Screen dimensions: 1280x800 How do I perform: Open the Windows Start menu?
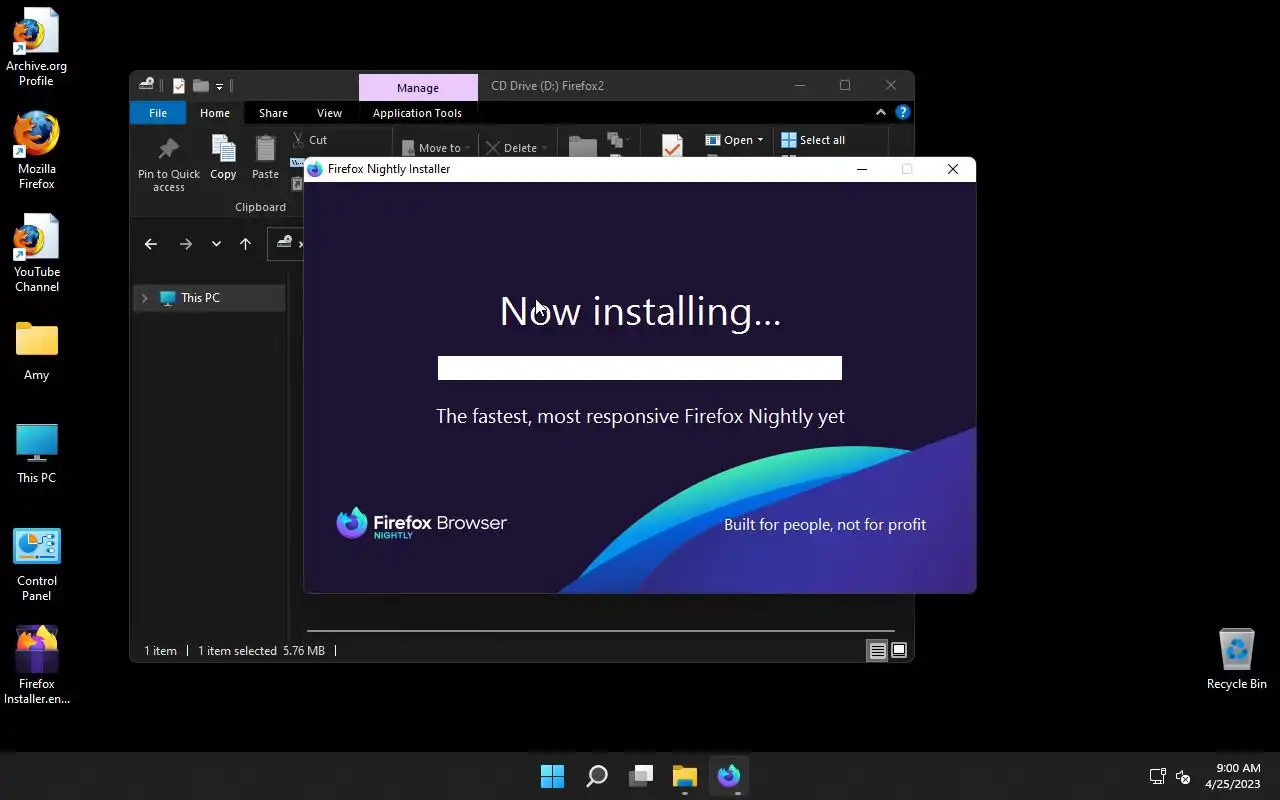tap(552, 776)
